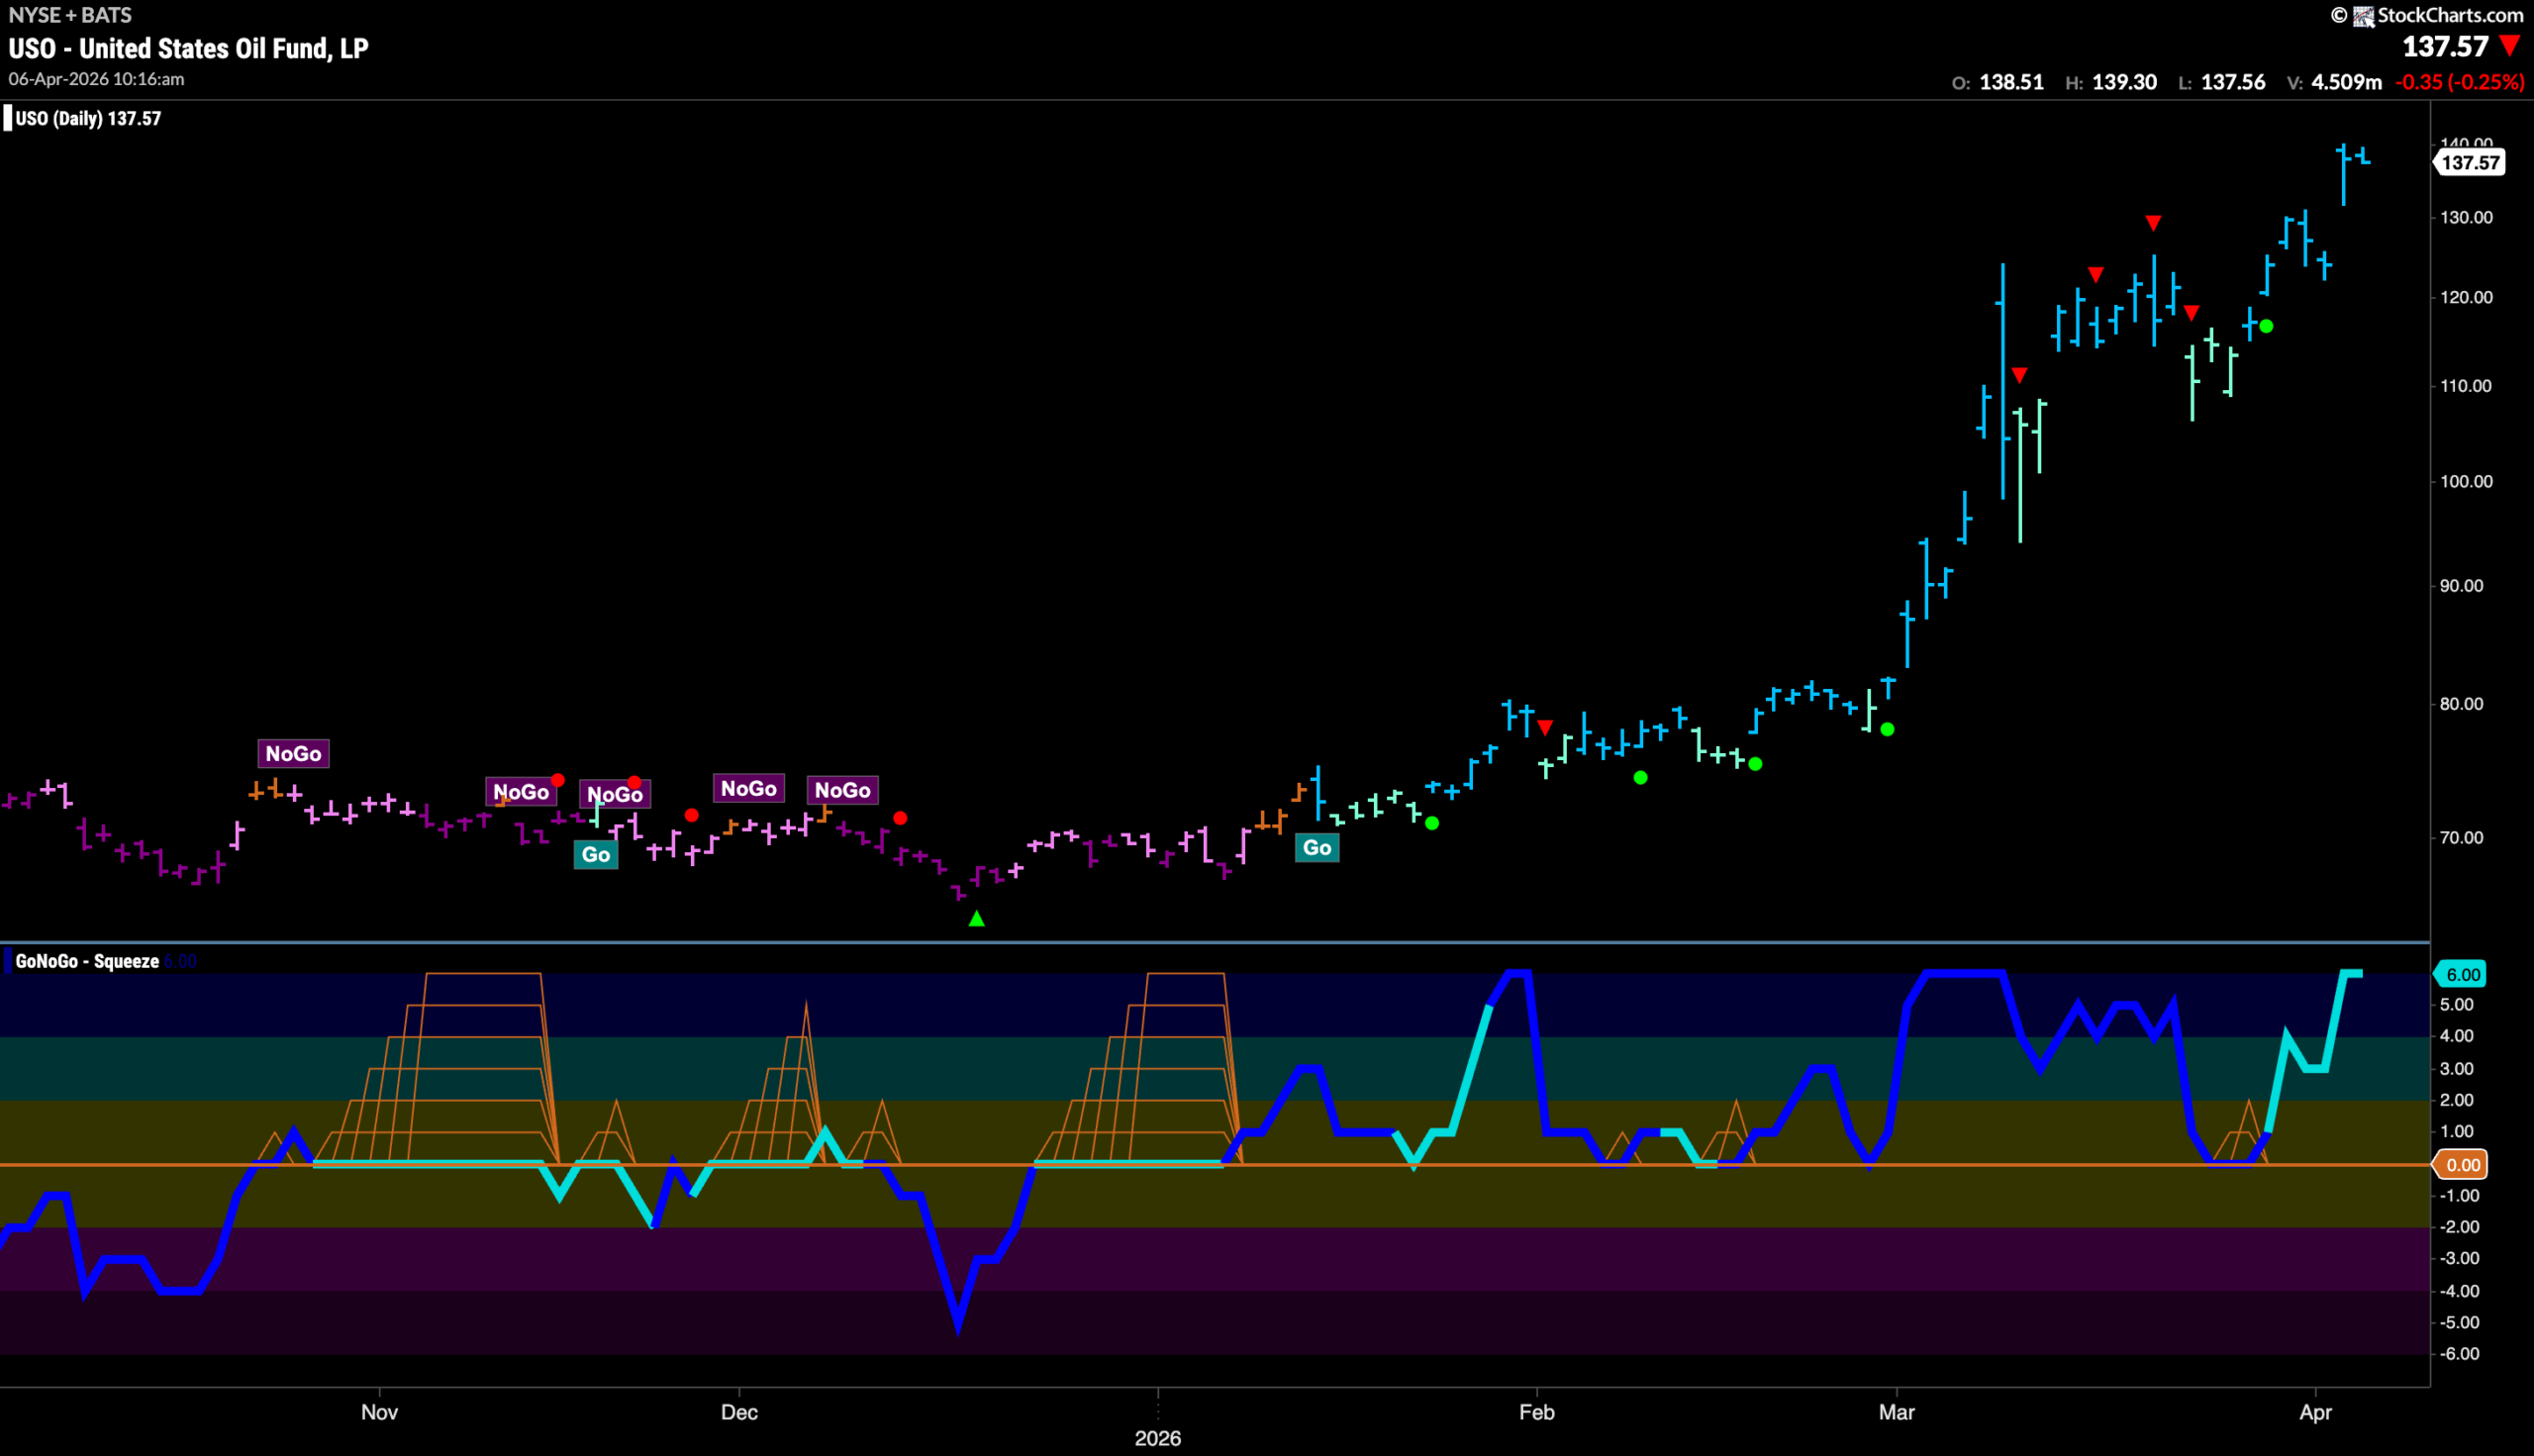The height and width of the screenshot is (1456, 2534).
Task: Click the StockCharts.com logo icon
Action: tap(2363, 16)
